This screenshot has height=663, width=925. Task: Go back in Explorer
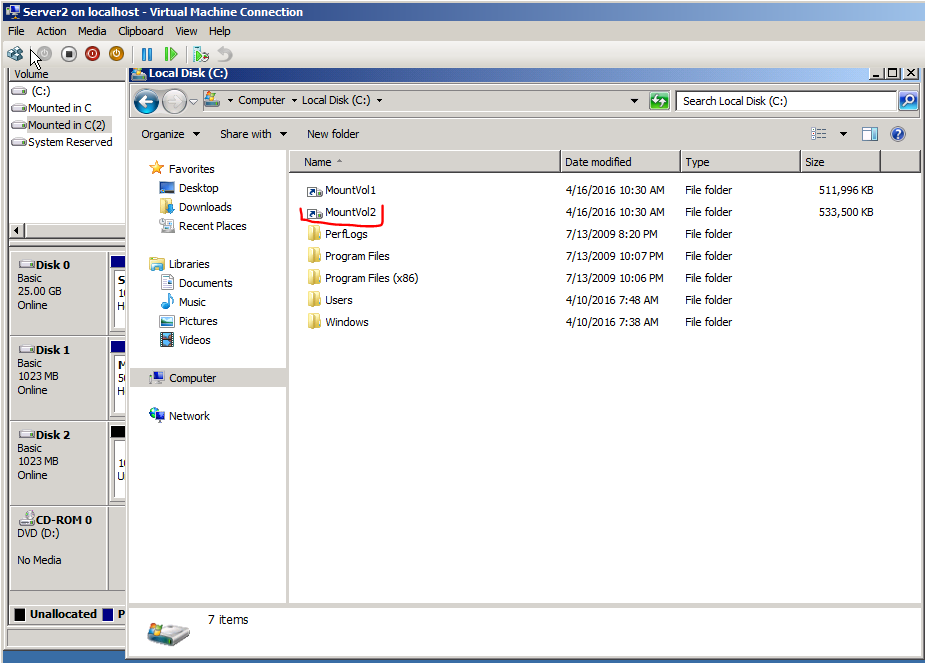pyautogui.click(x=146, y=101)
